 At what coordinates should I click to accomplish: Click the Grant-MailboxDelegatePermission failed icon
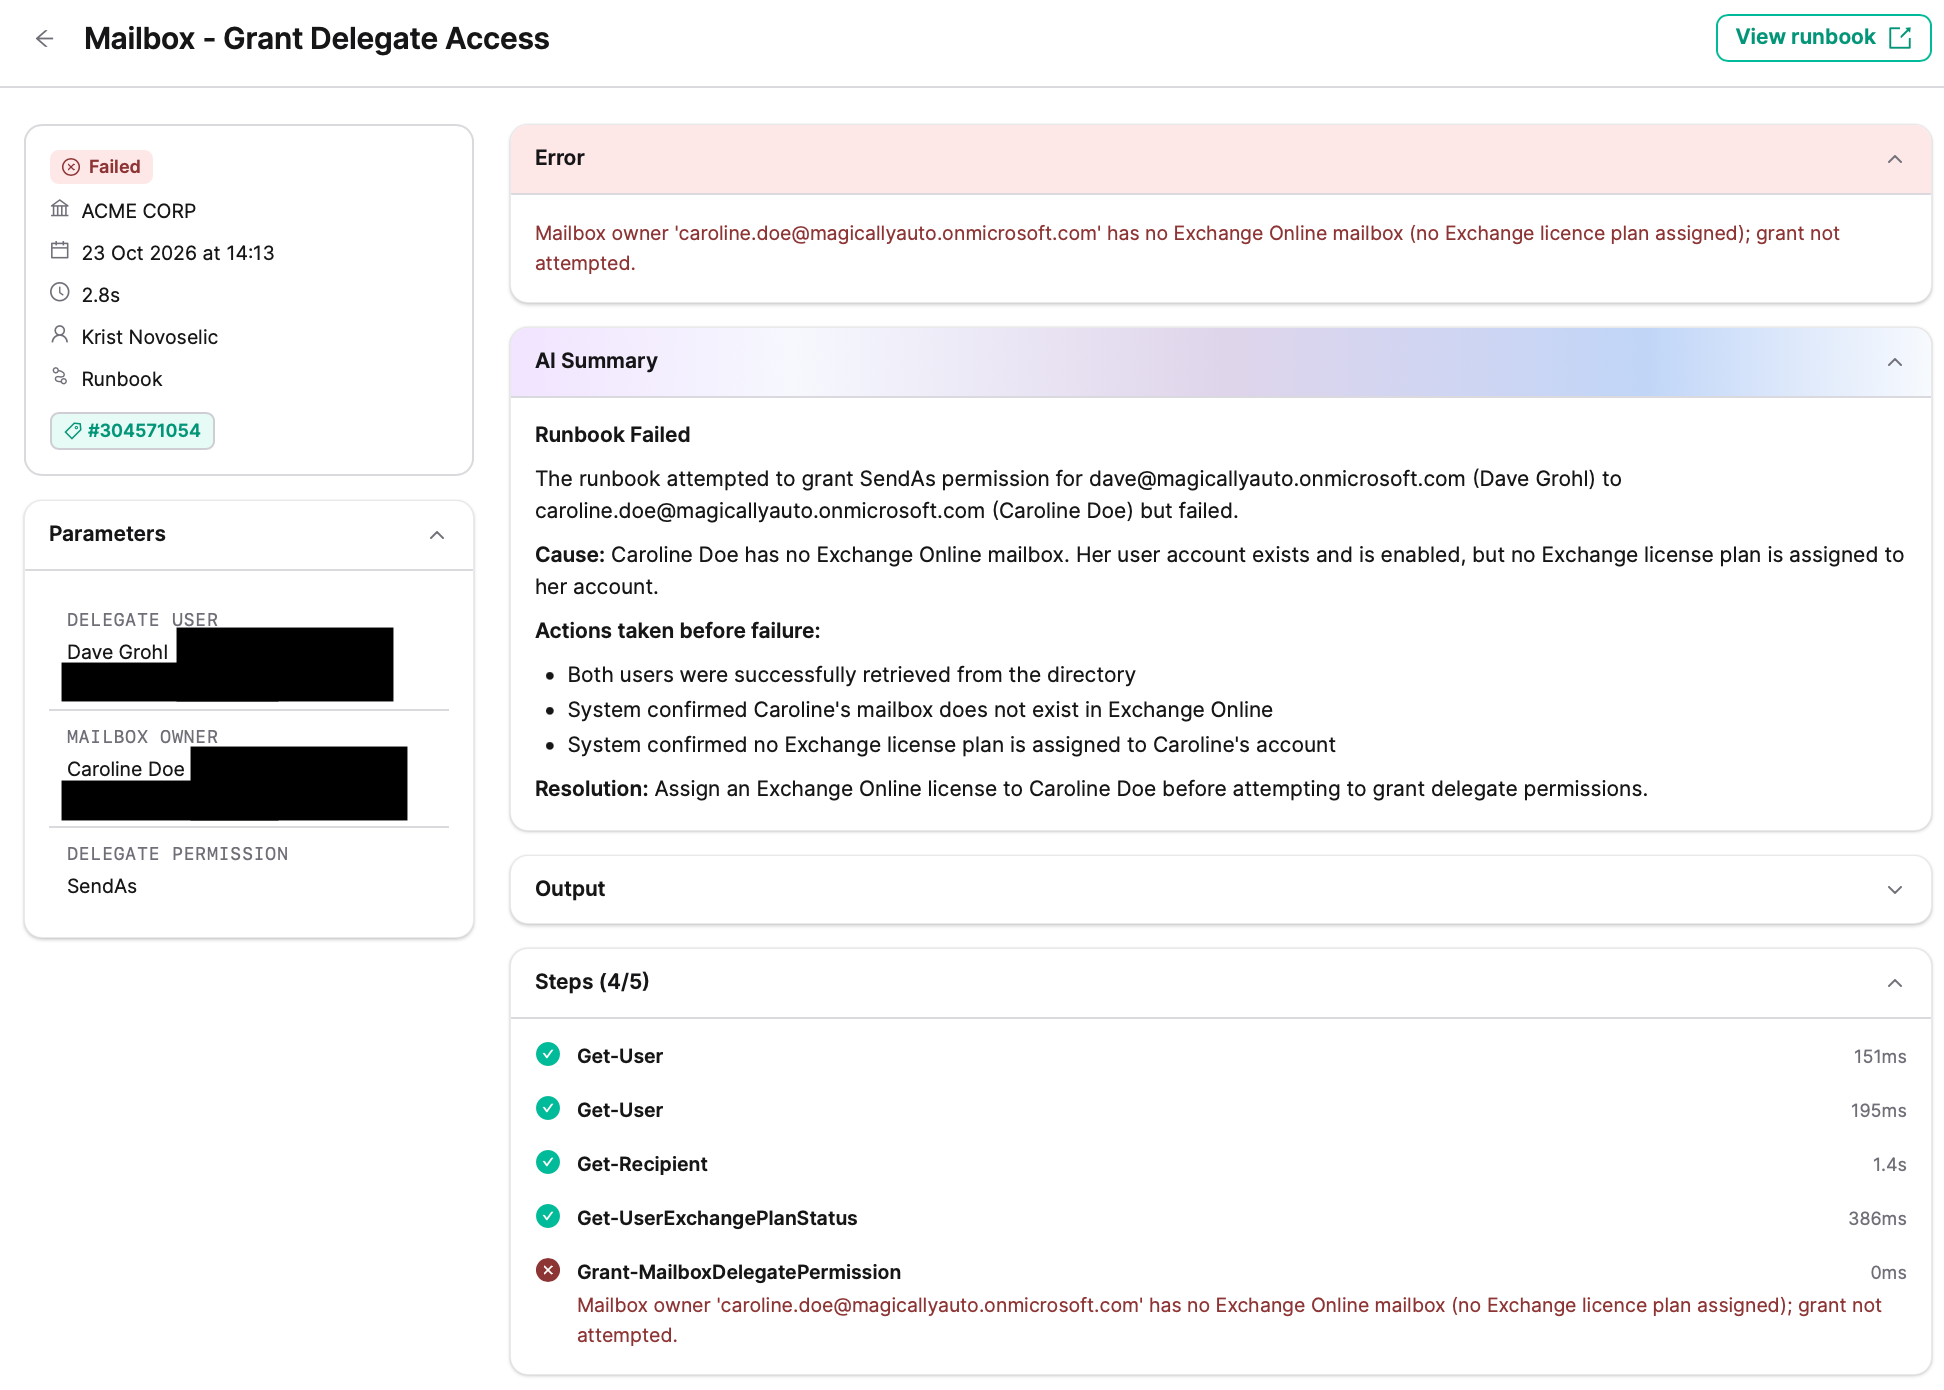tap(548, 1271)
